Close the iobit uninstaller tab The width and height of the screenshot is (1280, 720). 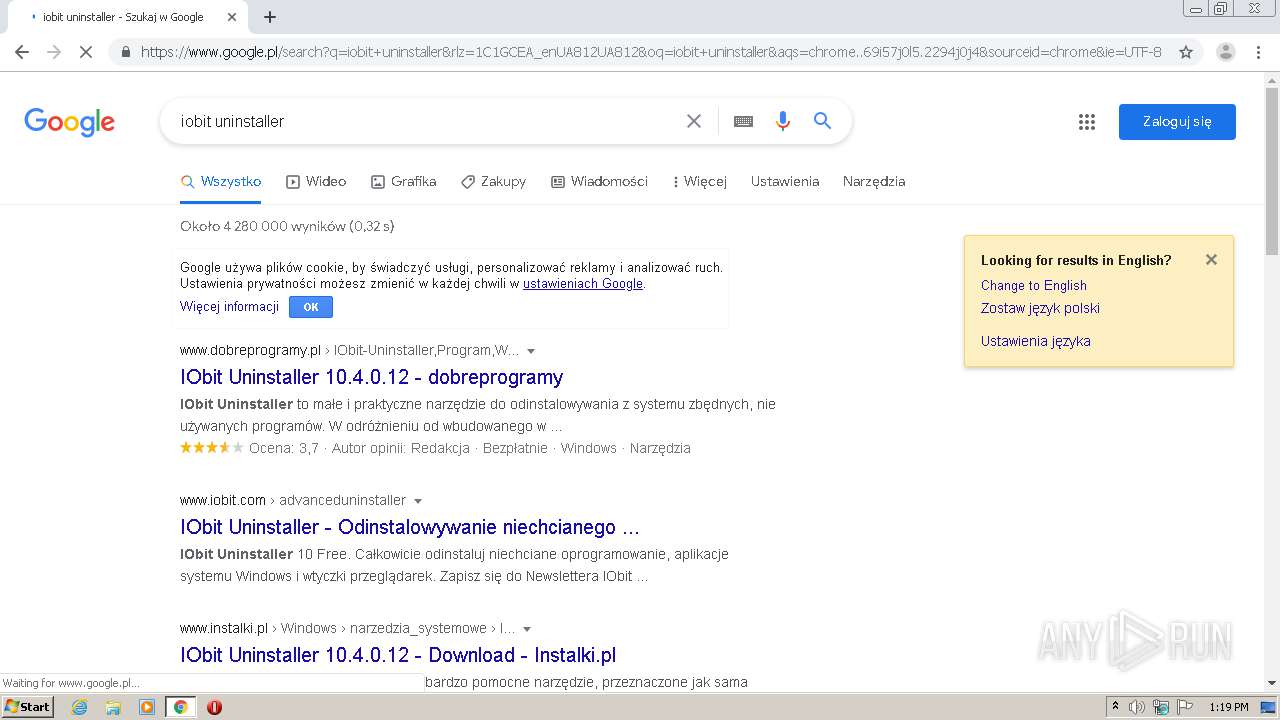[x=232, y=17]
